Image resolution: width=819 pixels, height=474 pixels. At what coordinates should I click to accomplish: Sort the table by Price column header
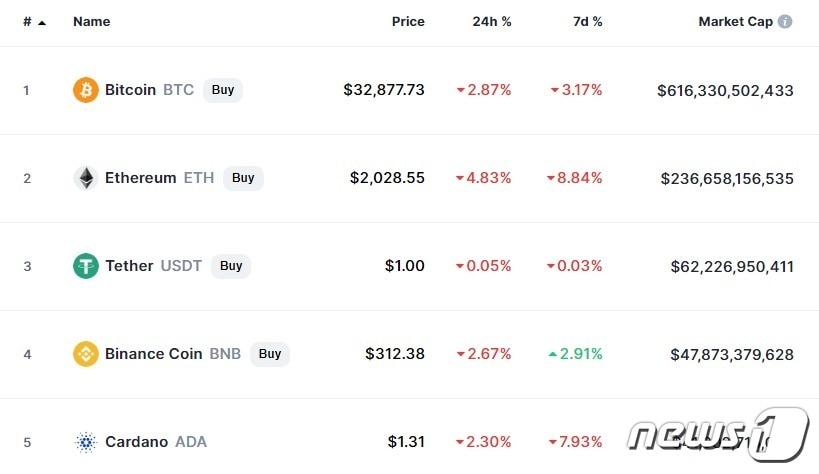tap(408, 21)
